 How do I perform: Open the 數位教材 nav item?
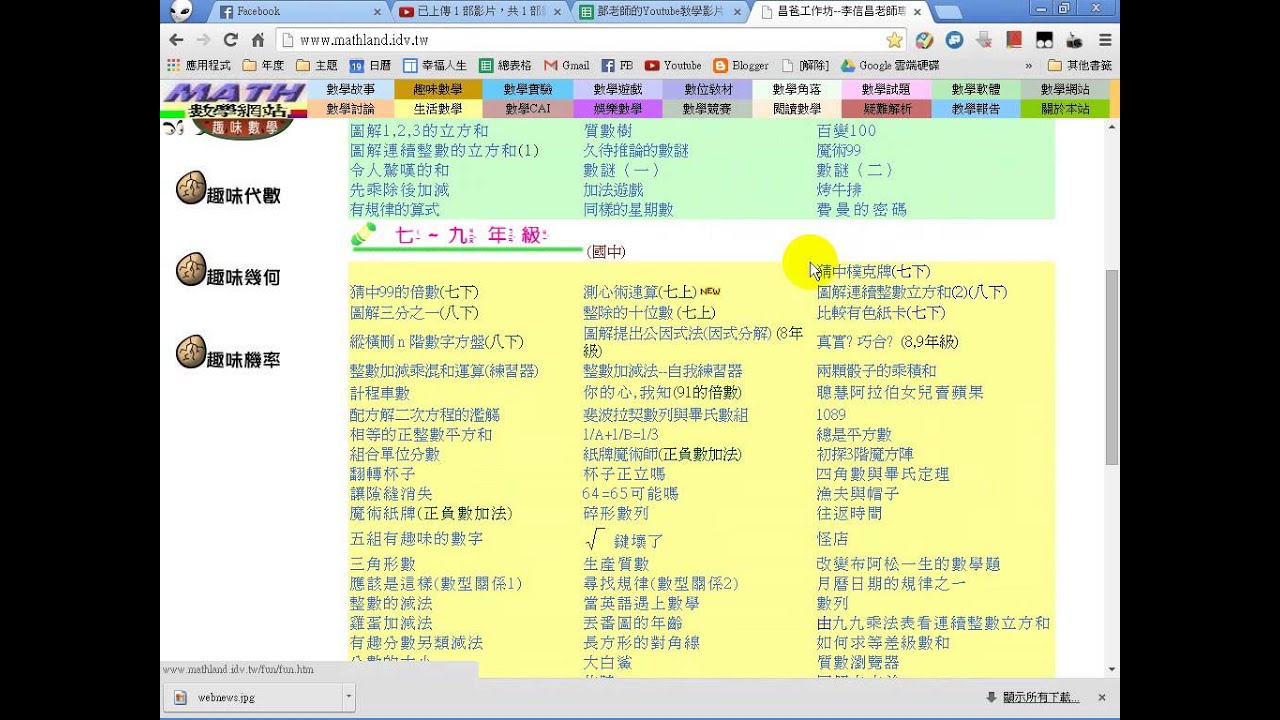[x=708, y=89]
